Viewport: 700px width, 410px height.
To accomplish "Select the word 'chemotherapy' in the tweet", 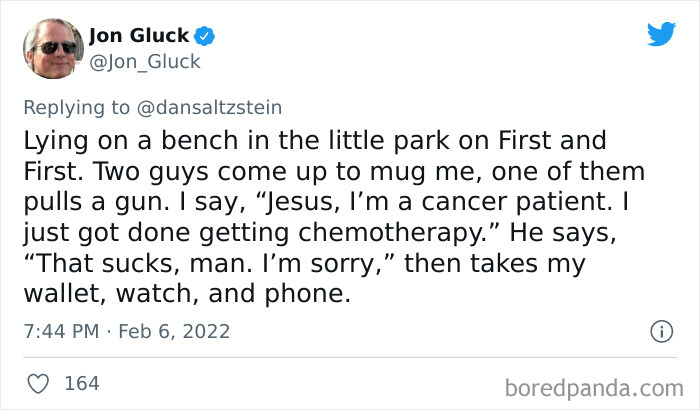I will 392,233.
